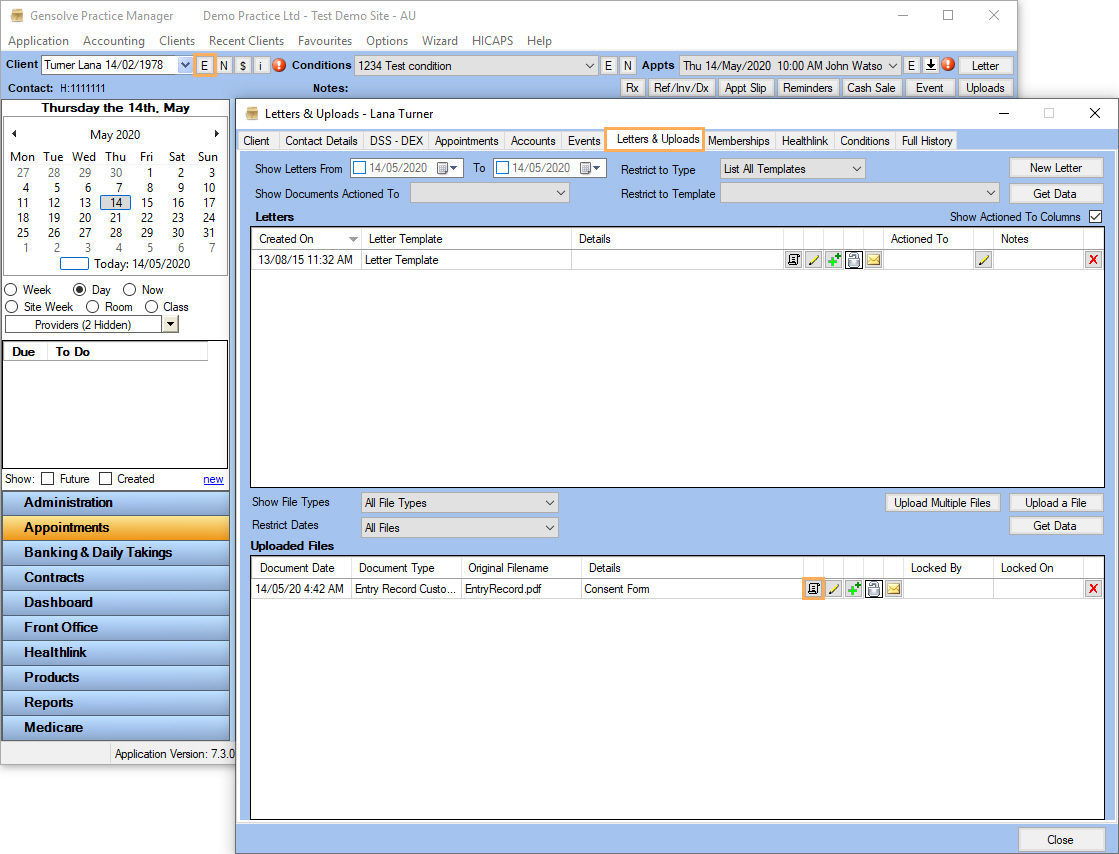Go to next month in May 2020 calendar
1119x854 pixels.
(217, 134)
